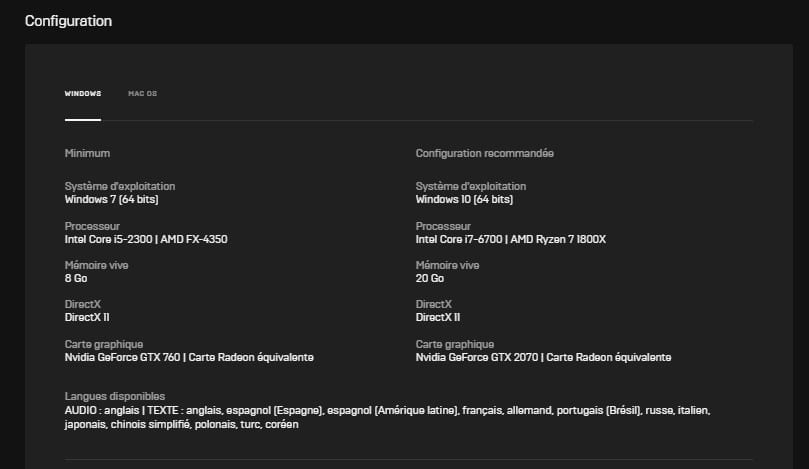Click the Intel Core i5-2300 processor line
809x469 pixels.
tap(146, 239)
